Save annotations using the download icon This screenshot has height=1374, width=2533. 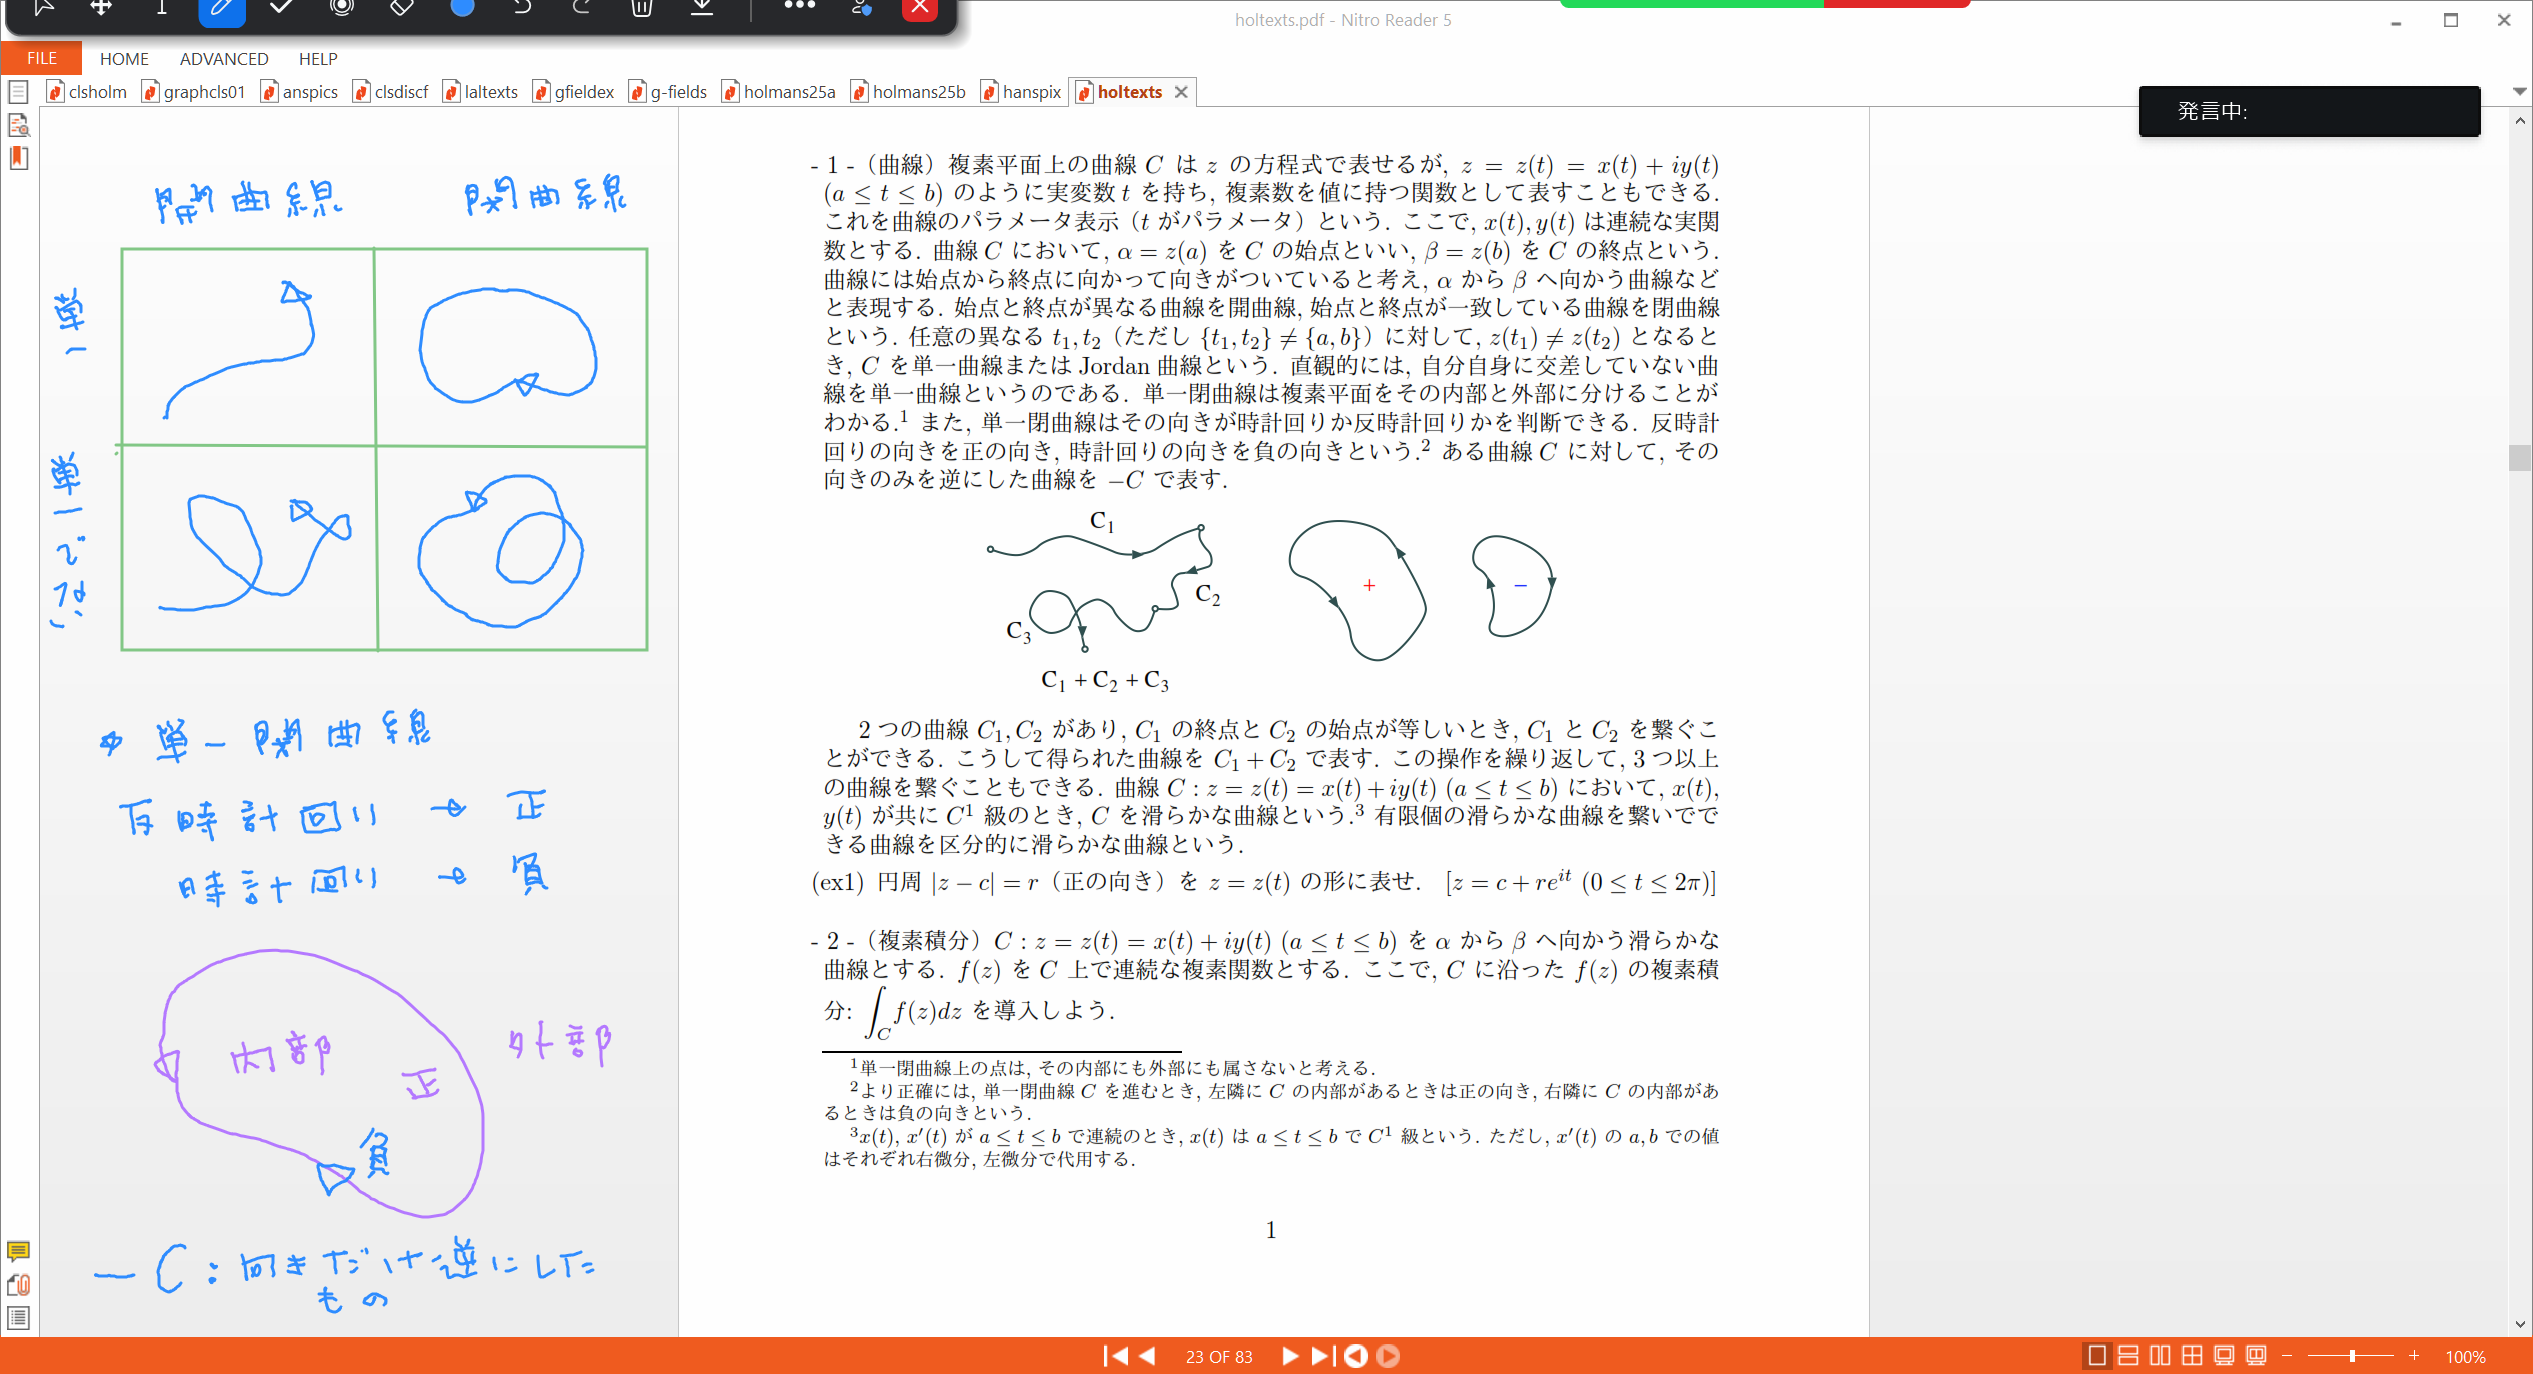pyautogui.click(x=701, y=10)
